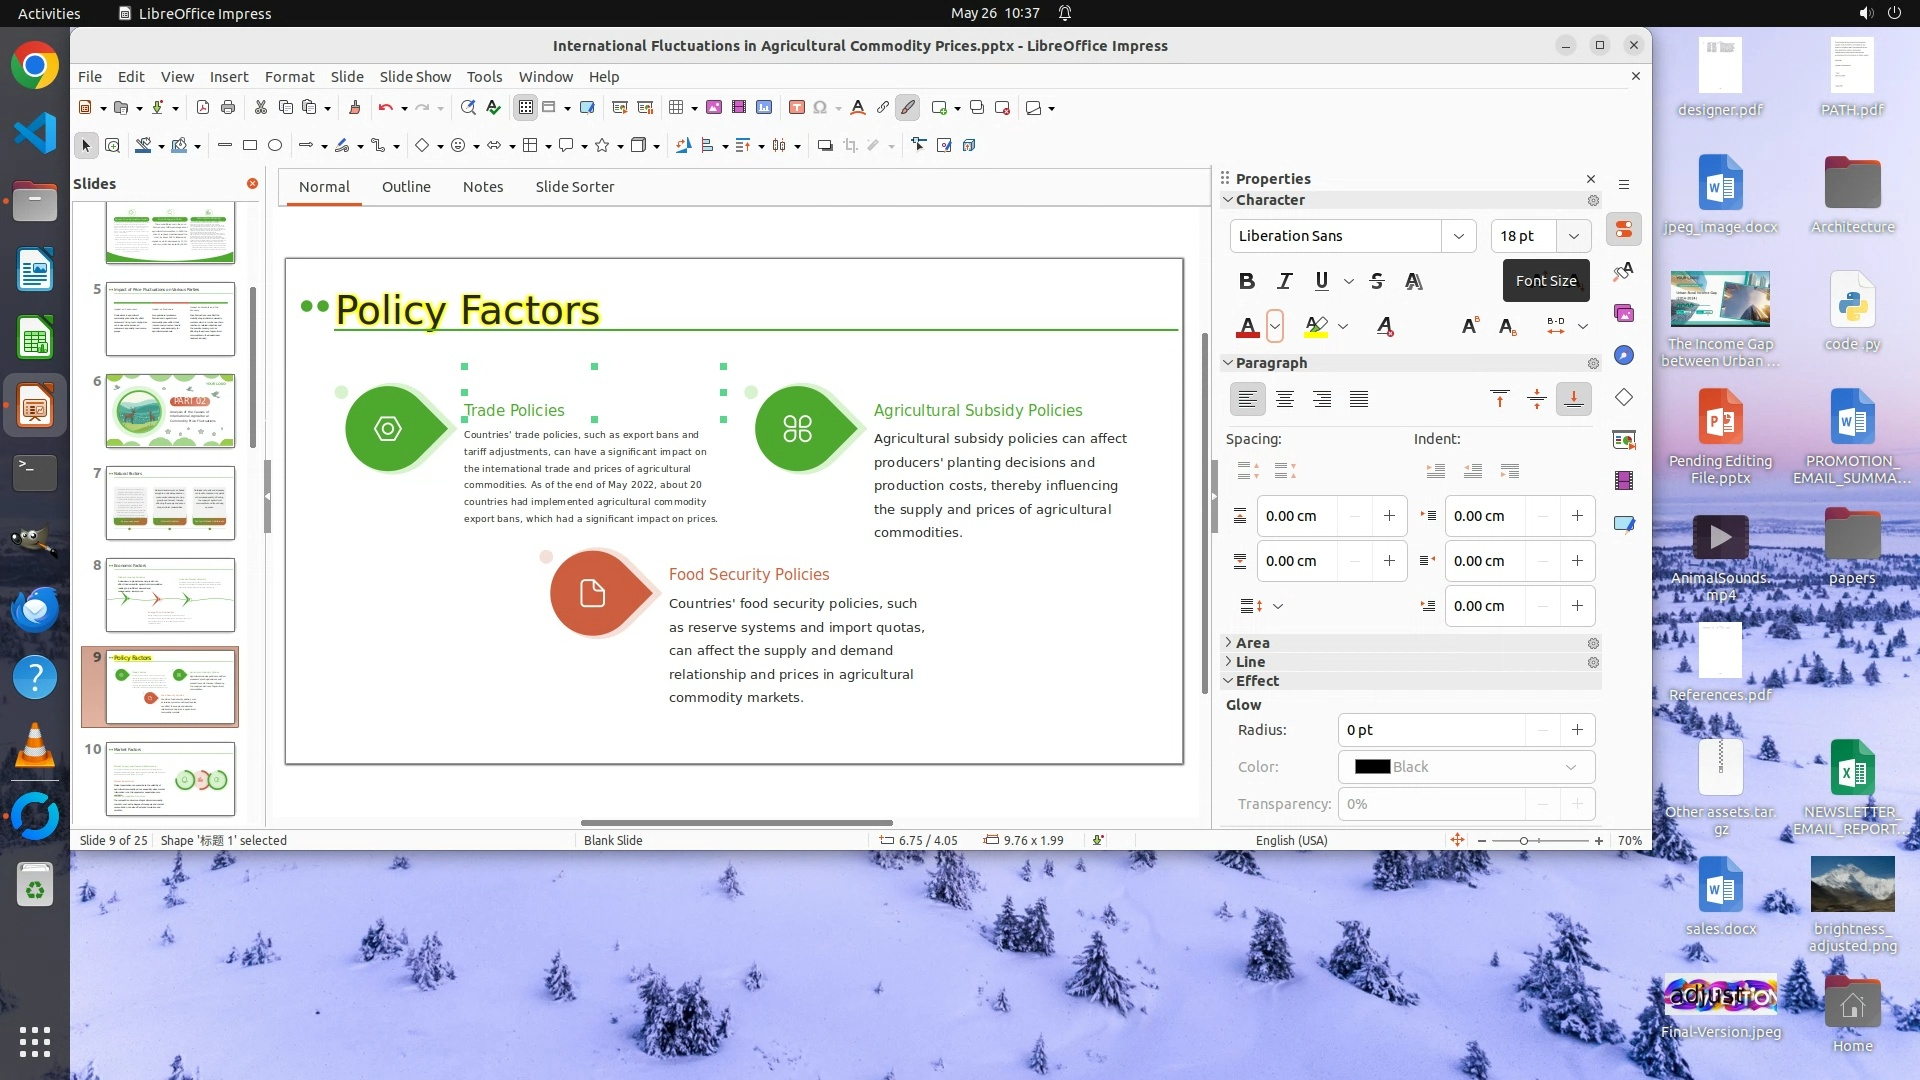Toggle Bold in Character panel
The height and width of the screenshot is (1080, 1920).
[1247, 282]
